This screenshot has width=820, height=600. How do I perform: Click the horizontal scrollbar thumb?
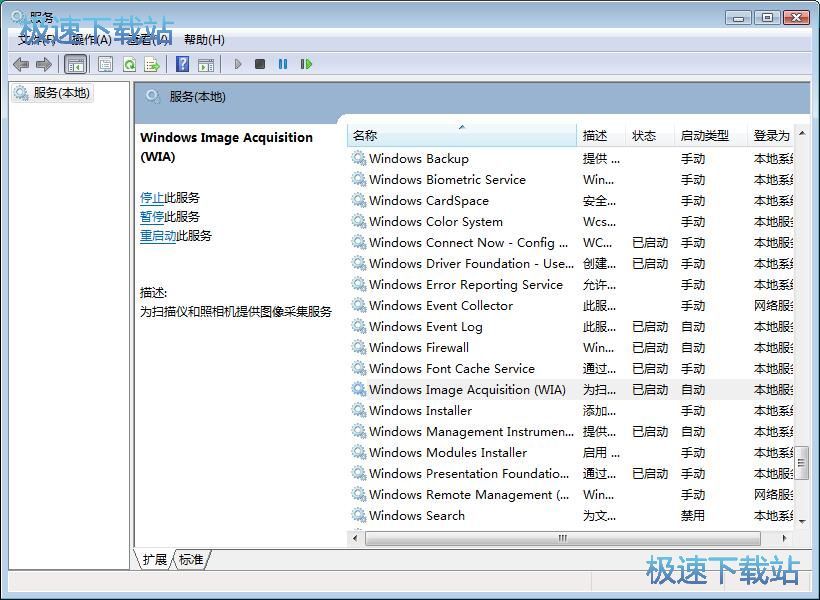[563, 538]
